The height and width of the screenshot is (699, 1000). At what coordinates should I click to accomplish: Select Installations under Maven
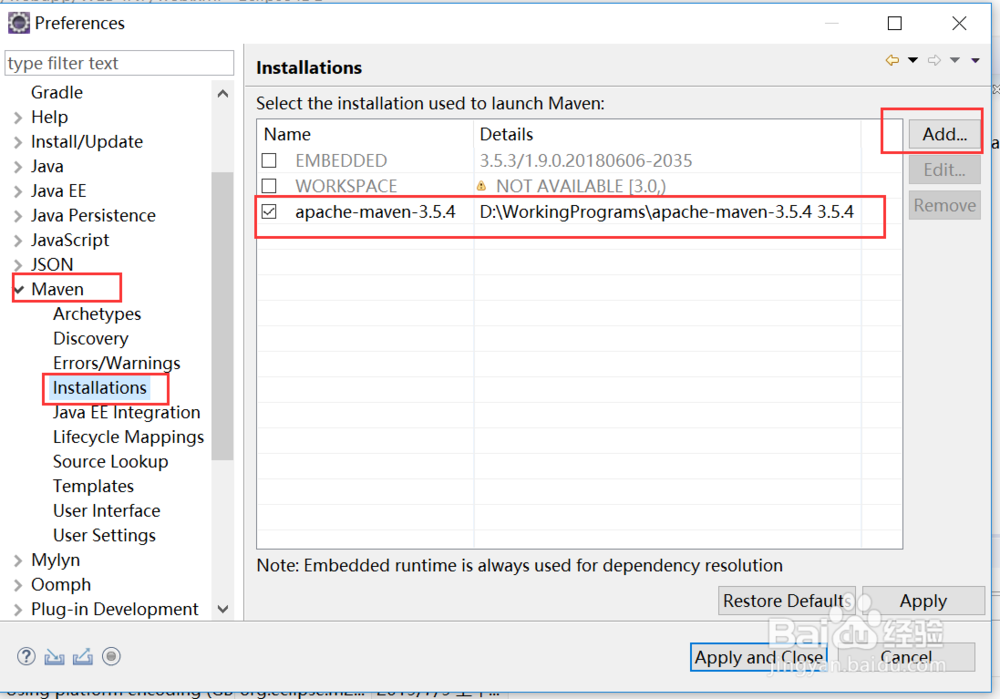pyautogui.click(x=99, y=388)
